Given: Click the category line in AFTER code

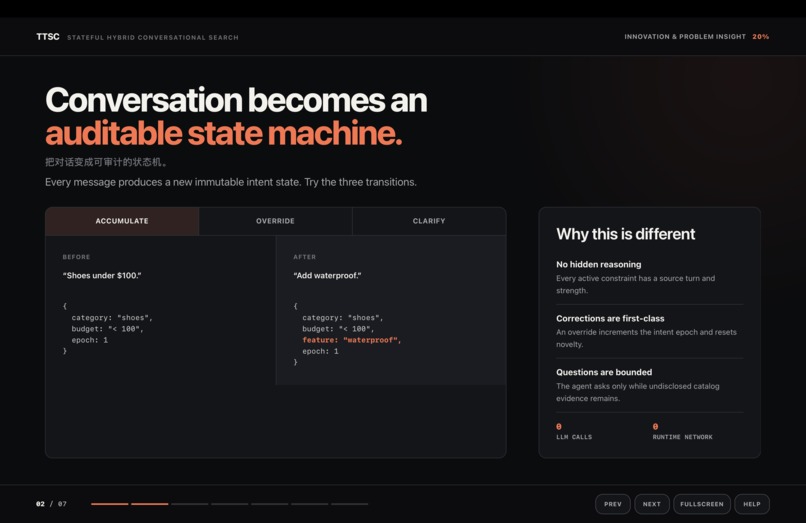Looking at the screenshot, I should click(x=343, y=318).
